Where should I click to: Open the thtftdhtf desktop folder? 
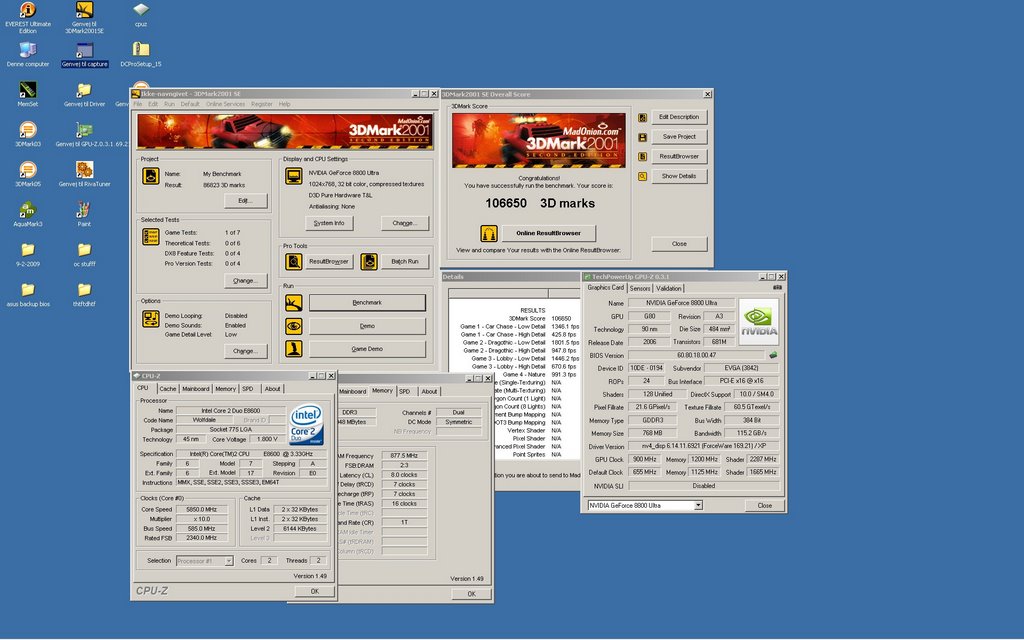tap(84, 290)
